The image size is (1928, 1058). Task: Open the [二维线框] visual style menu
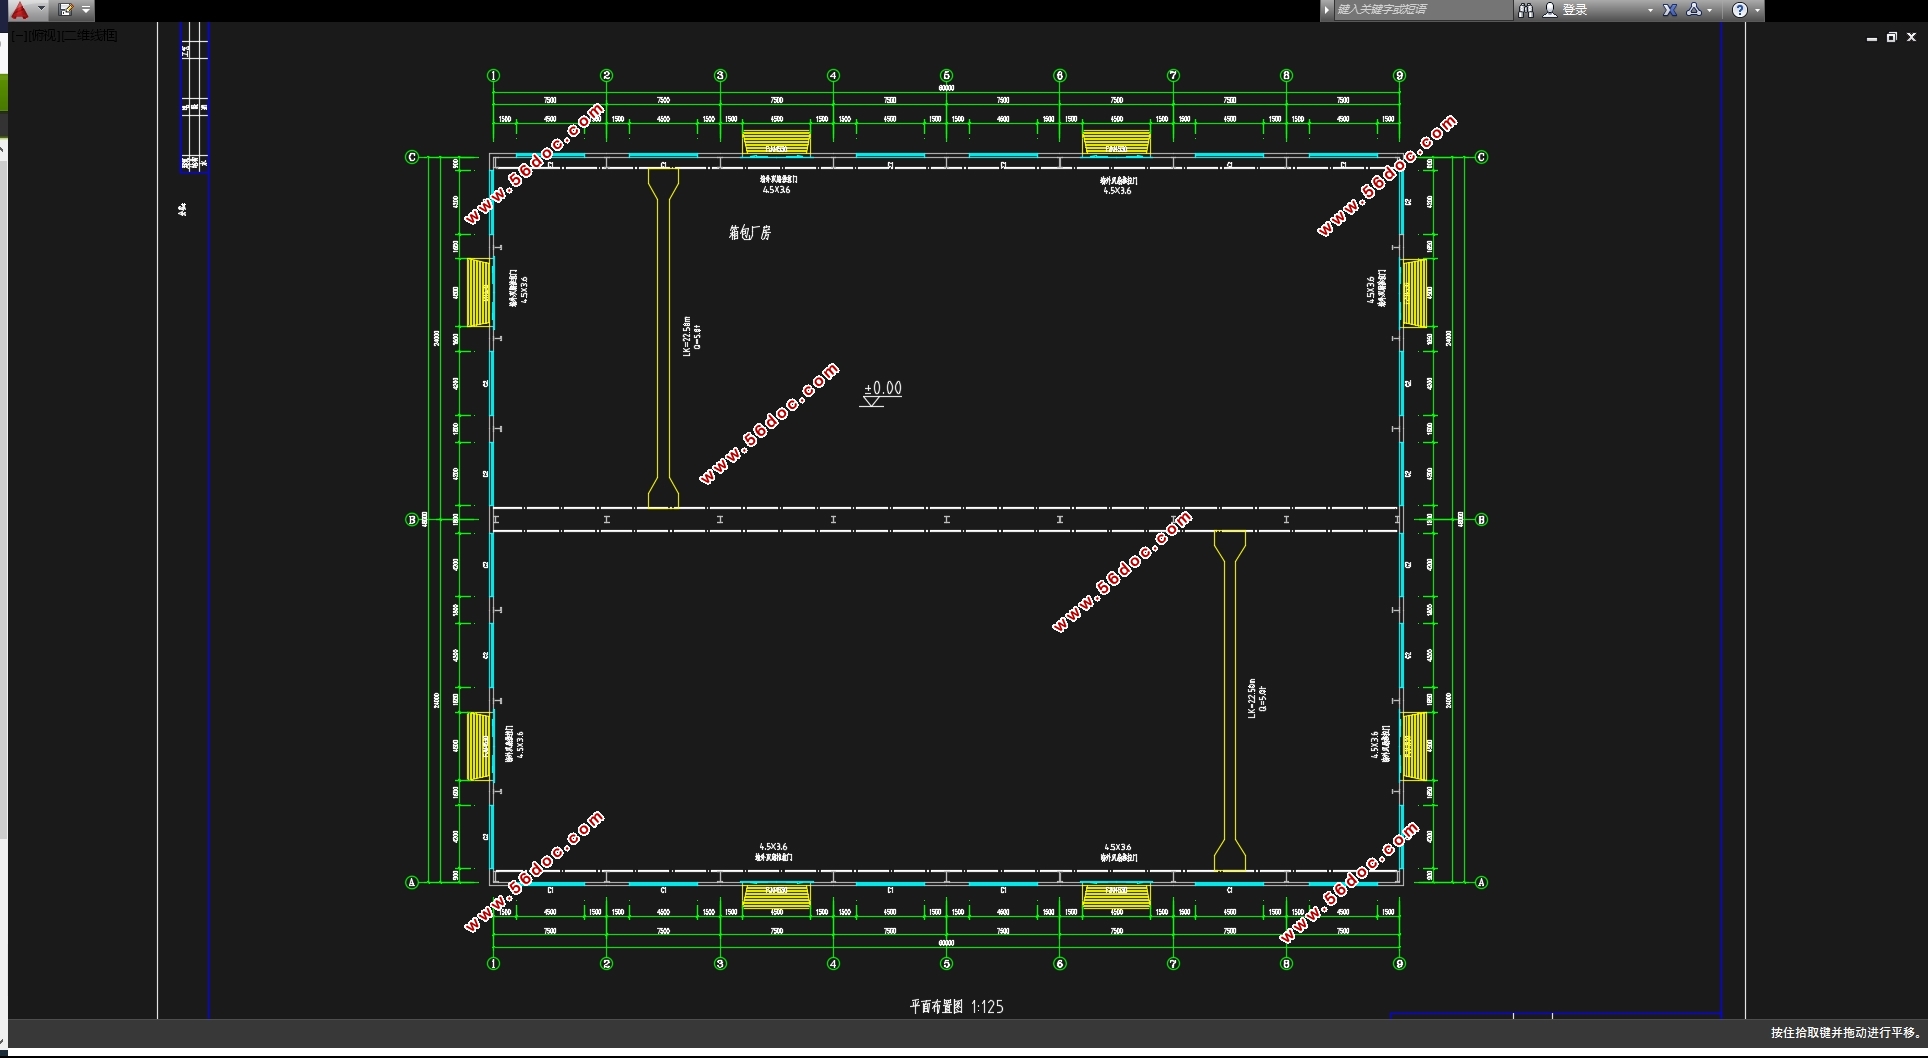point(90,35)
